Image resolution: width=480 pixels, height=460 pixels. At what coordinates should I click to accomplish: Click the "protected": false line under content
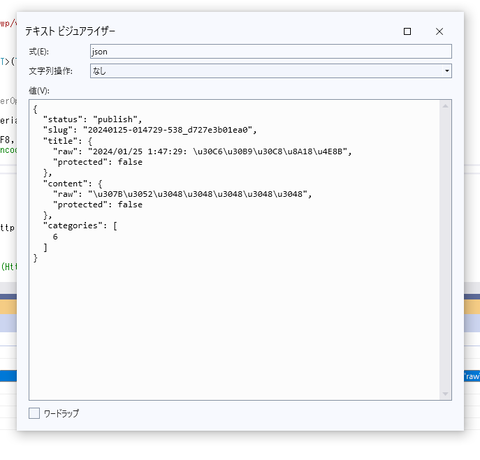tap(98, 205)
